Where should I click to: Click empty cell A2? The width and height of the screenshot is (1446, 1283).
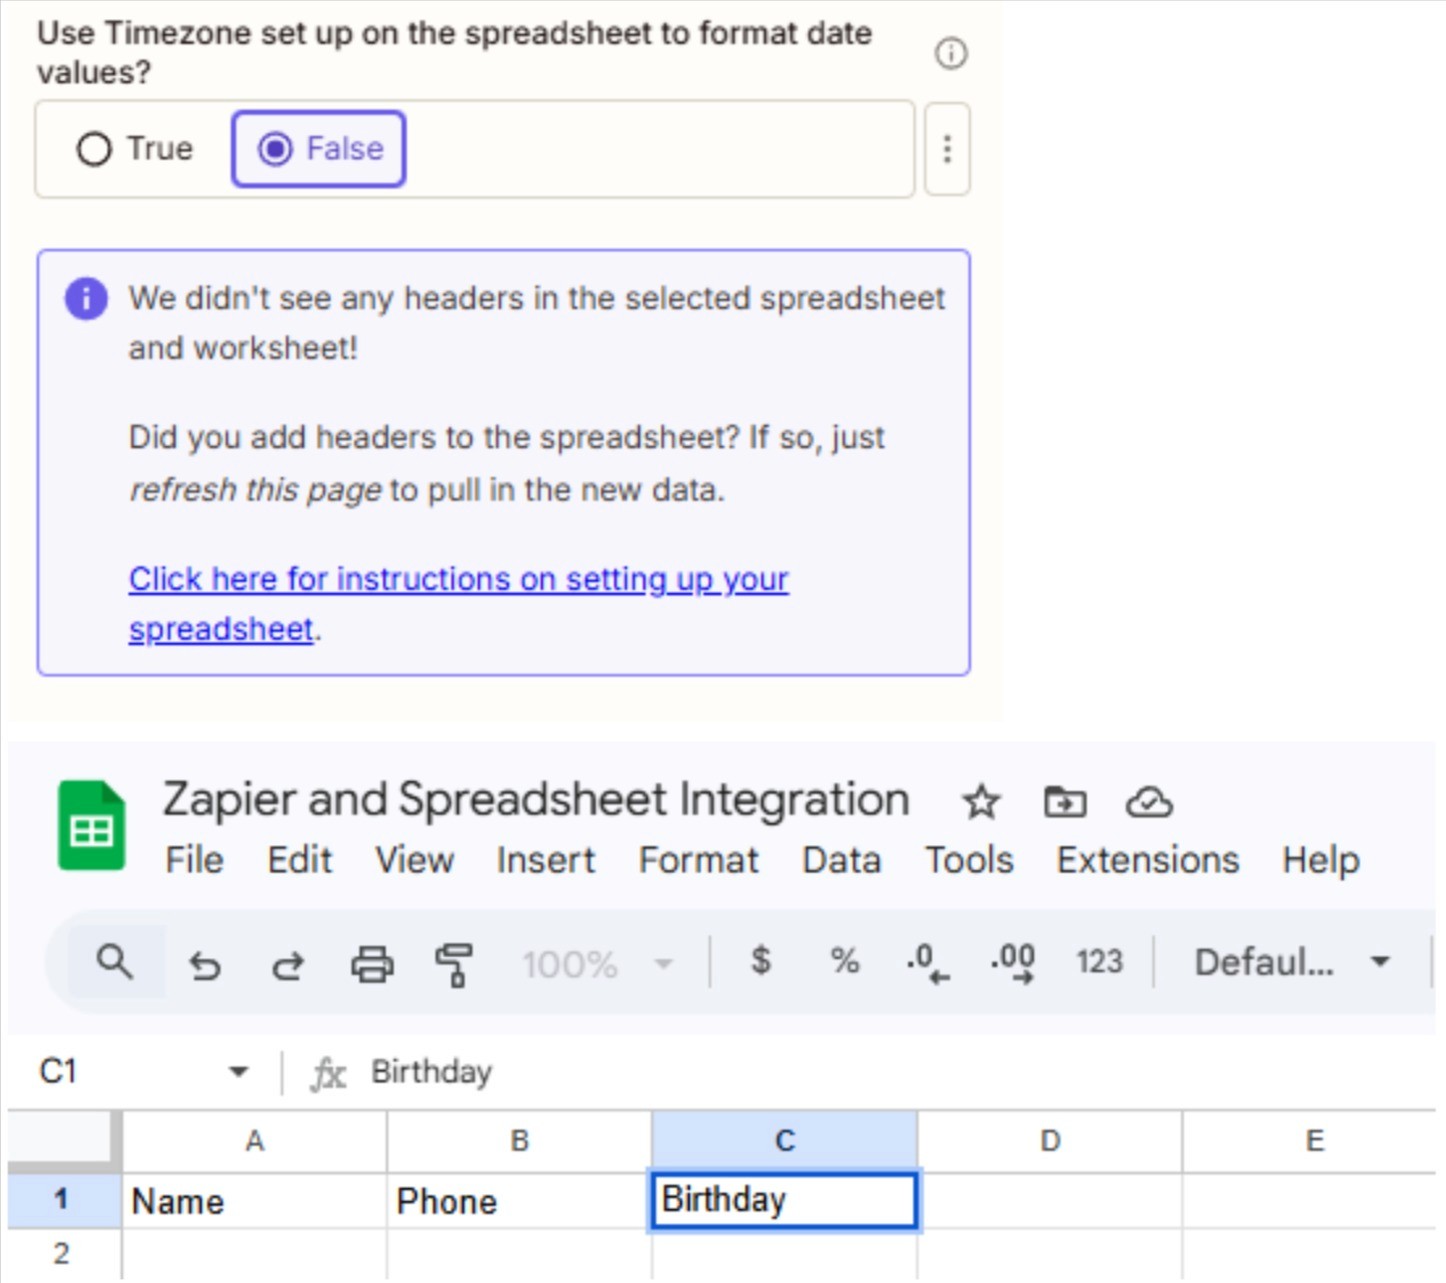tap(255, 1254)
